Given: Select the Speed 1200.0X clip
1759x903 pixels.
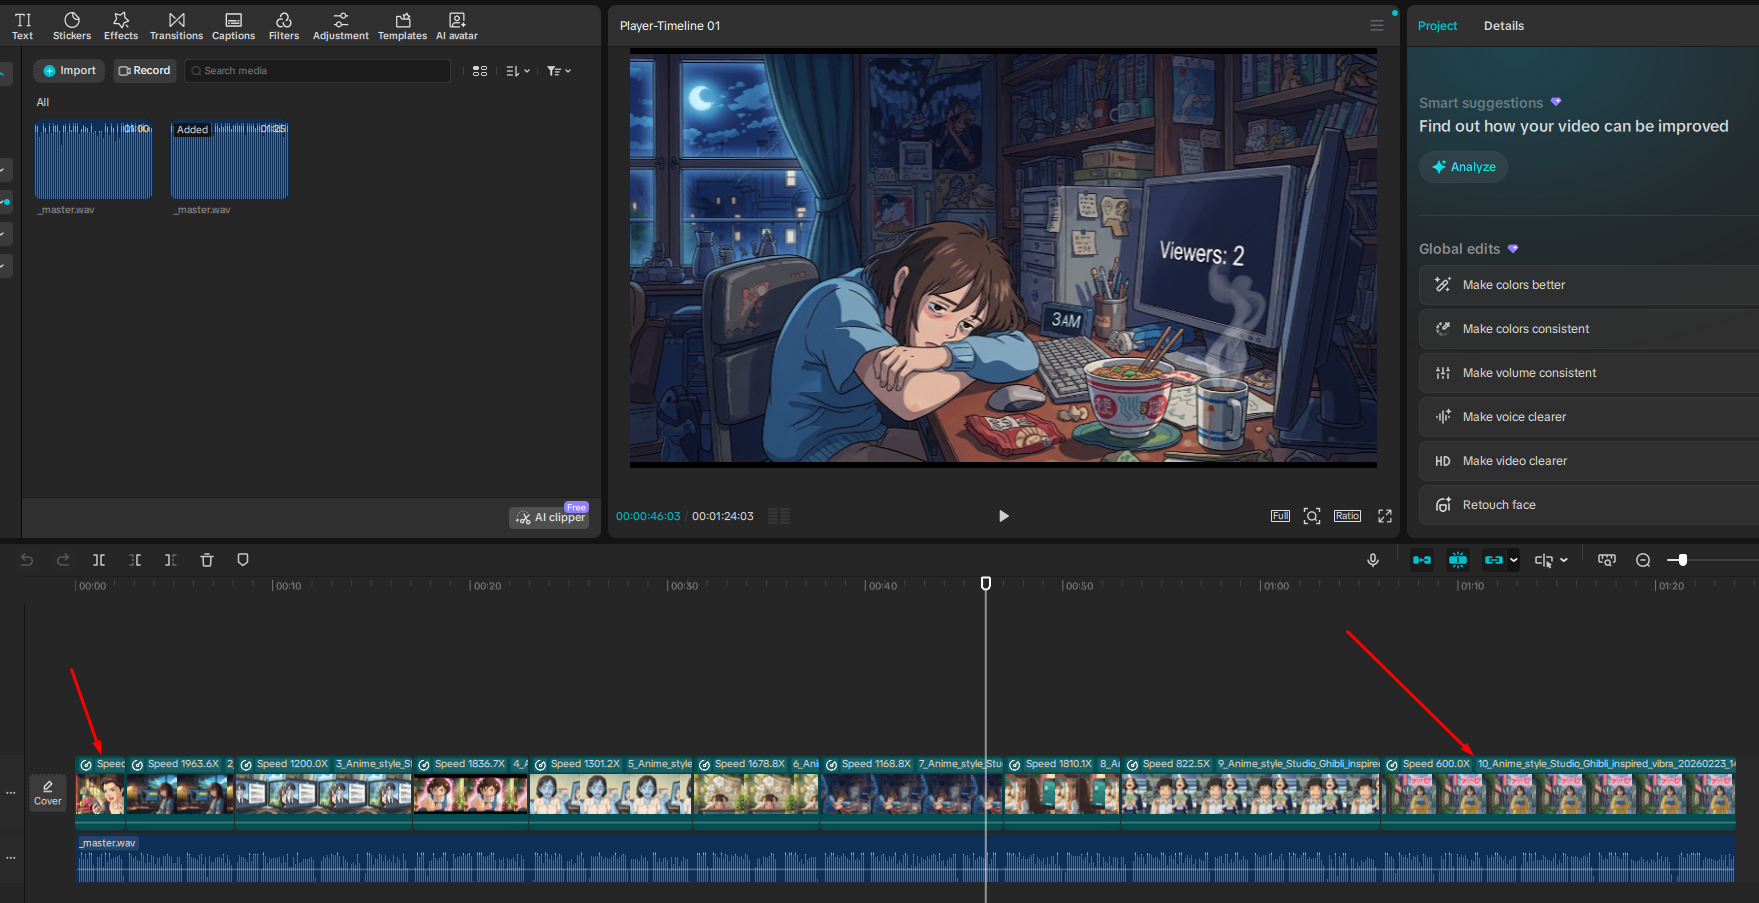Looking at the screenshot, I should coord(324,792).
